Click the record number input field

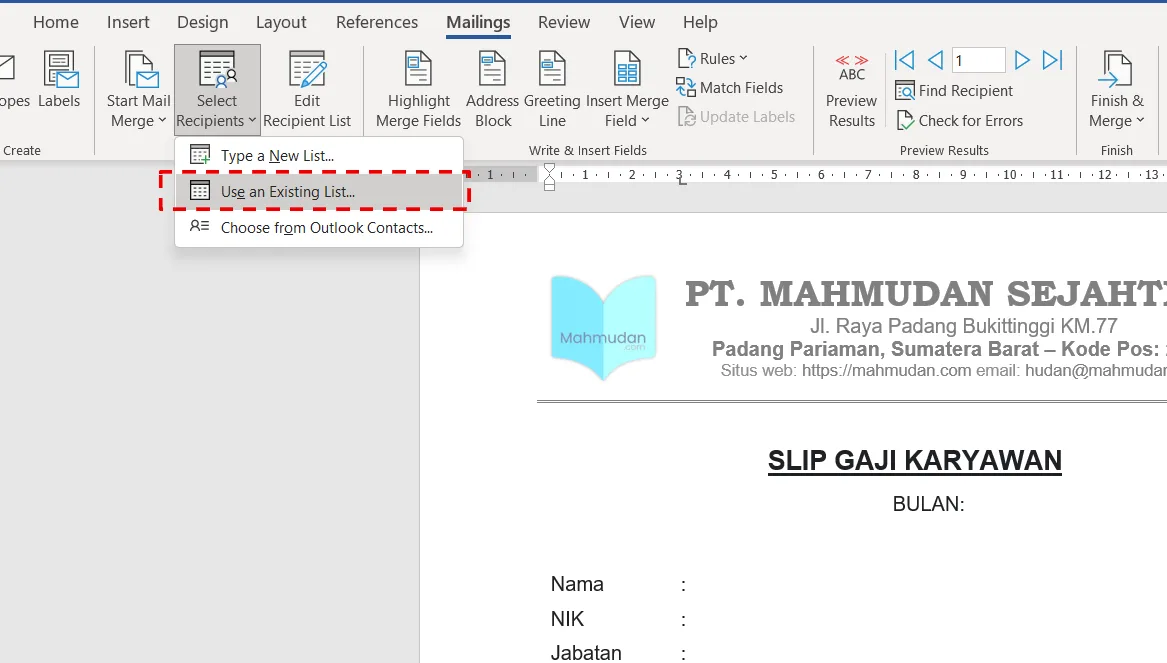979,60
